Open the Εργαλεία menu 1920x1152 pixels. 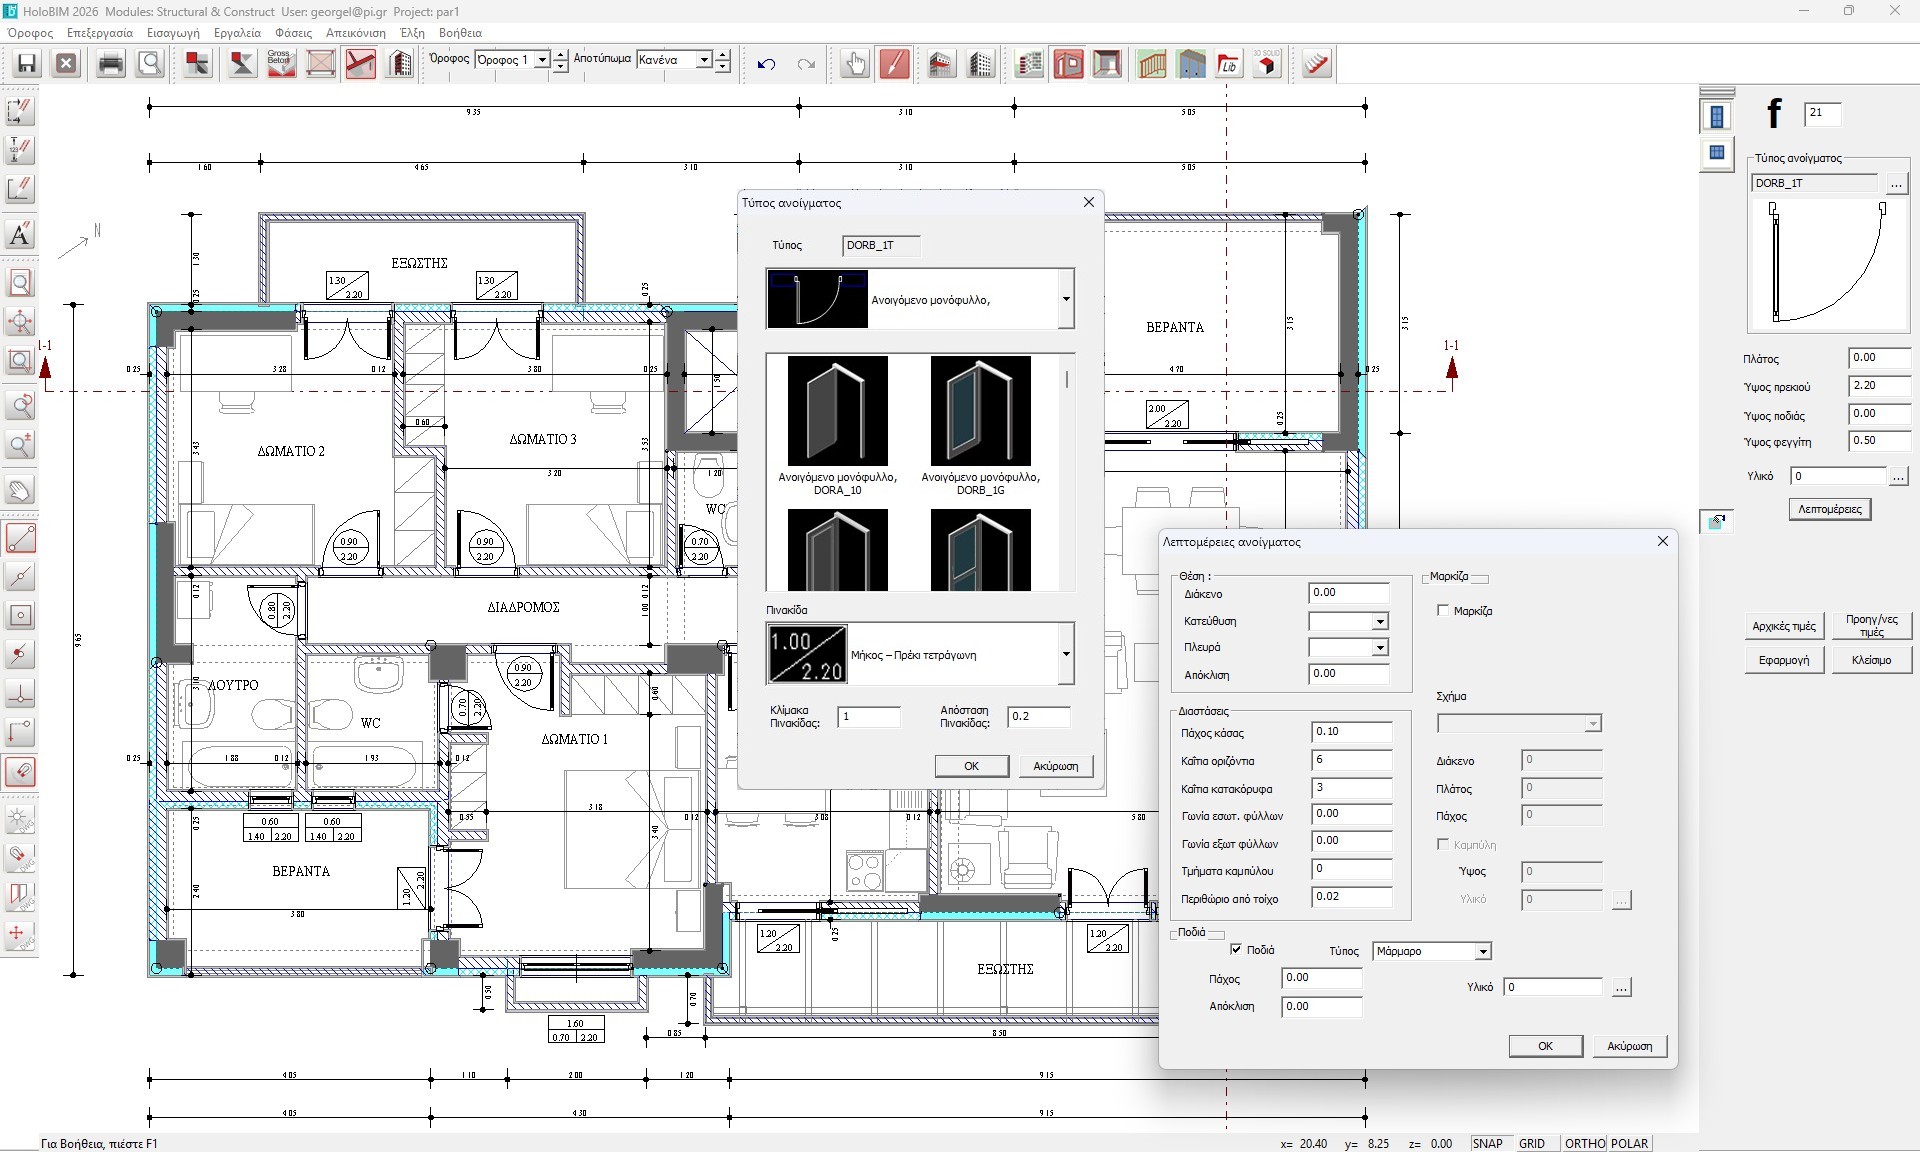point(237,33)
